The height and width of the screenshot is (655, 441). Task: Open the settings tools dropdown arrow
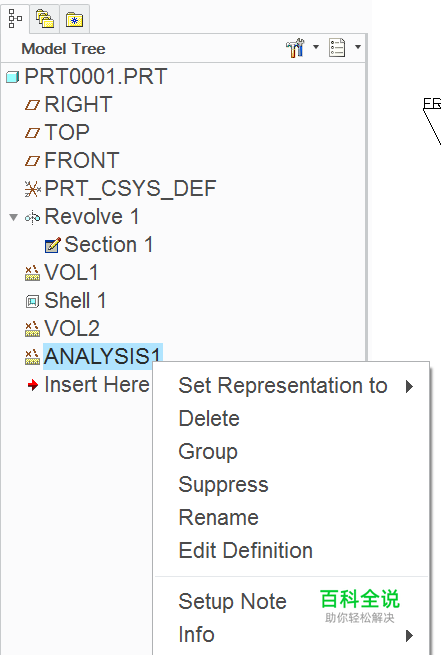(x=316, y=47)
